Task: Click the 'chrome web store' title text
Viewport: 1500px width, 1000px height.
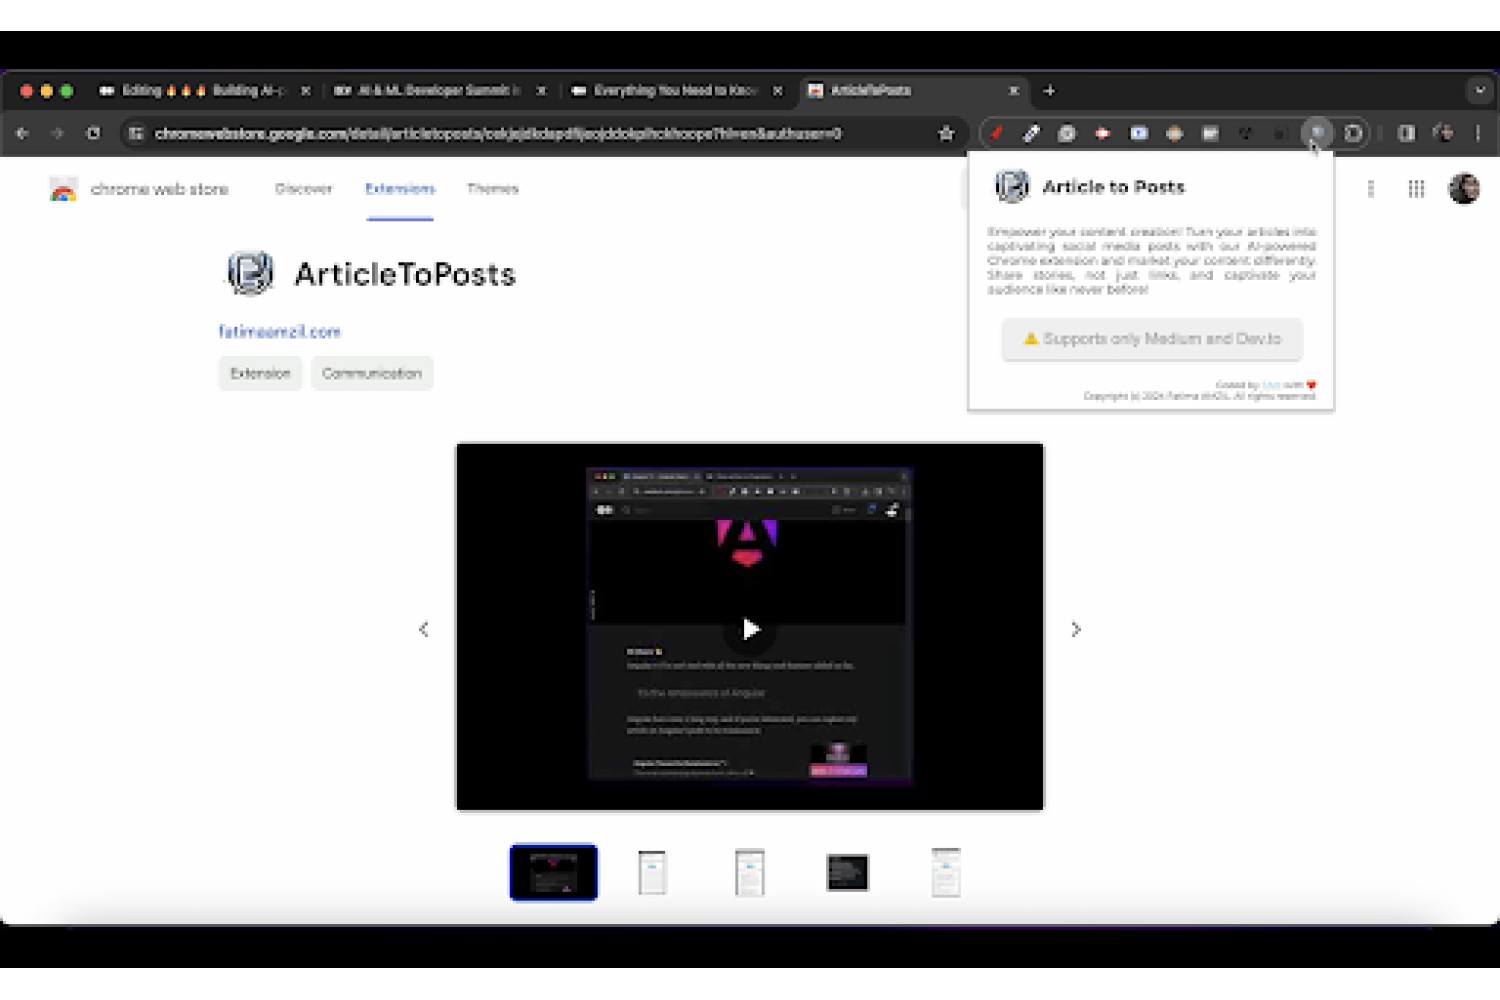Action: [160, 189]
